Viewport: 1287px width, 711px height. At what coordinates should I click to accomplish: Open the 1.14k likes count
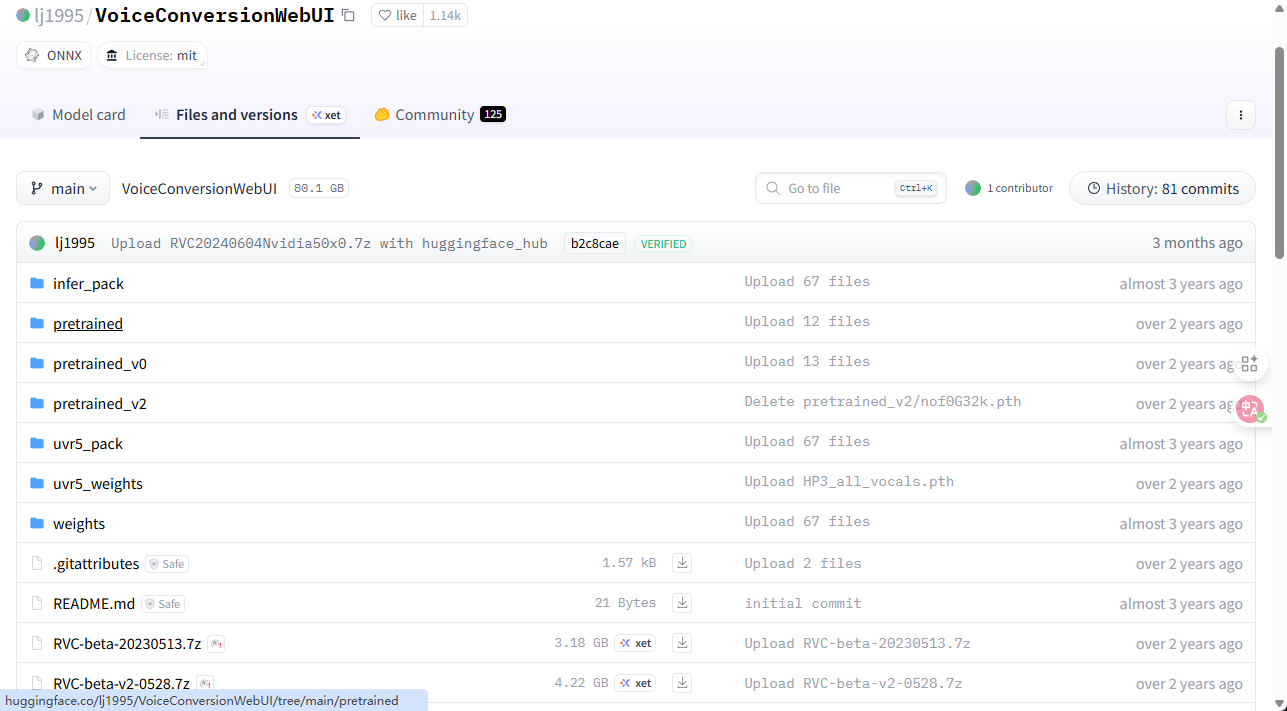coord(445,15)
